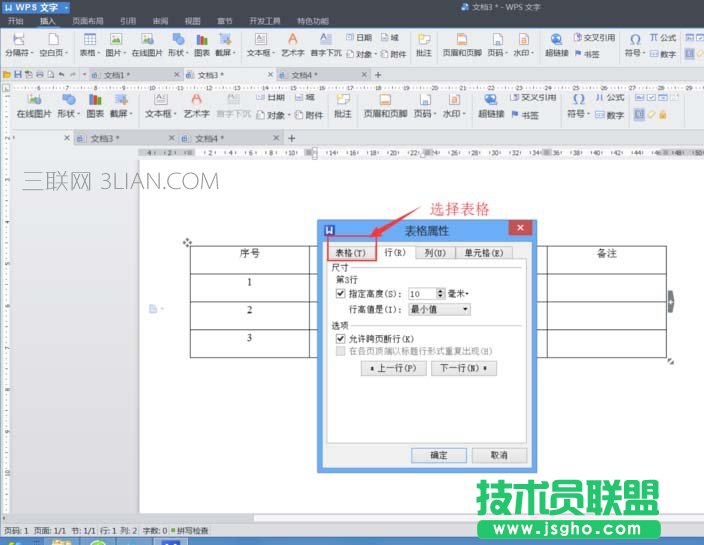Click 附件 attachment in the upper ribbon

click(393, 54)
